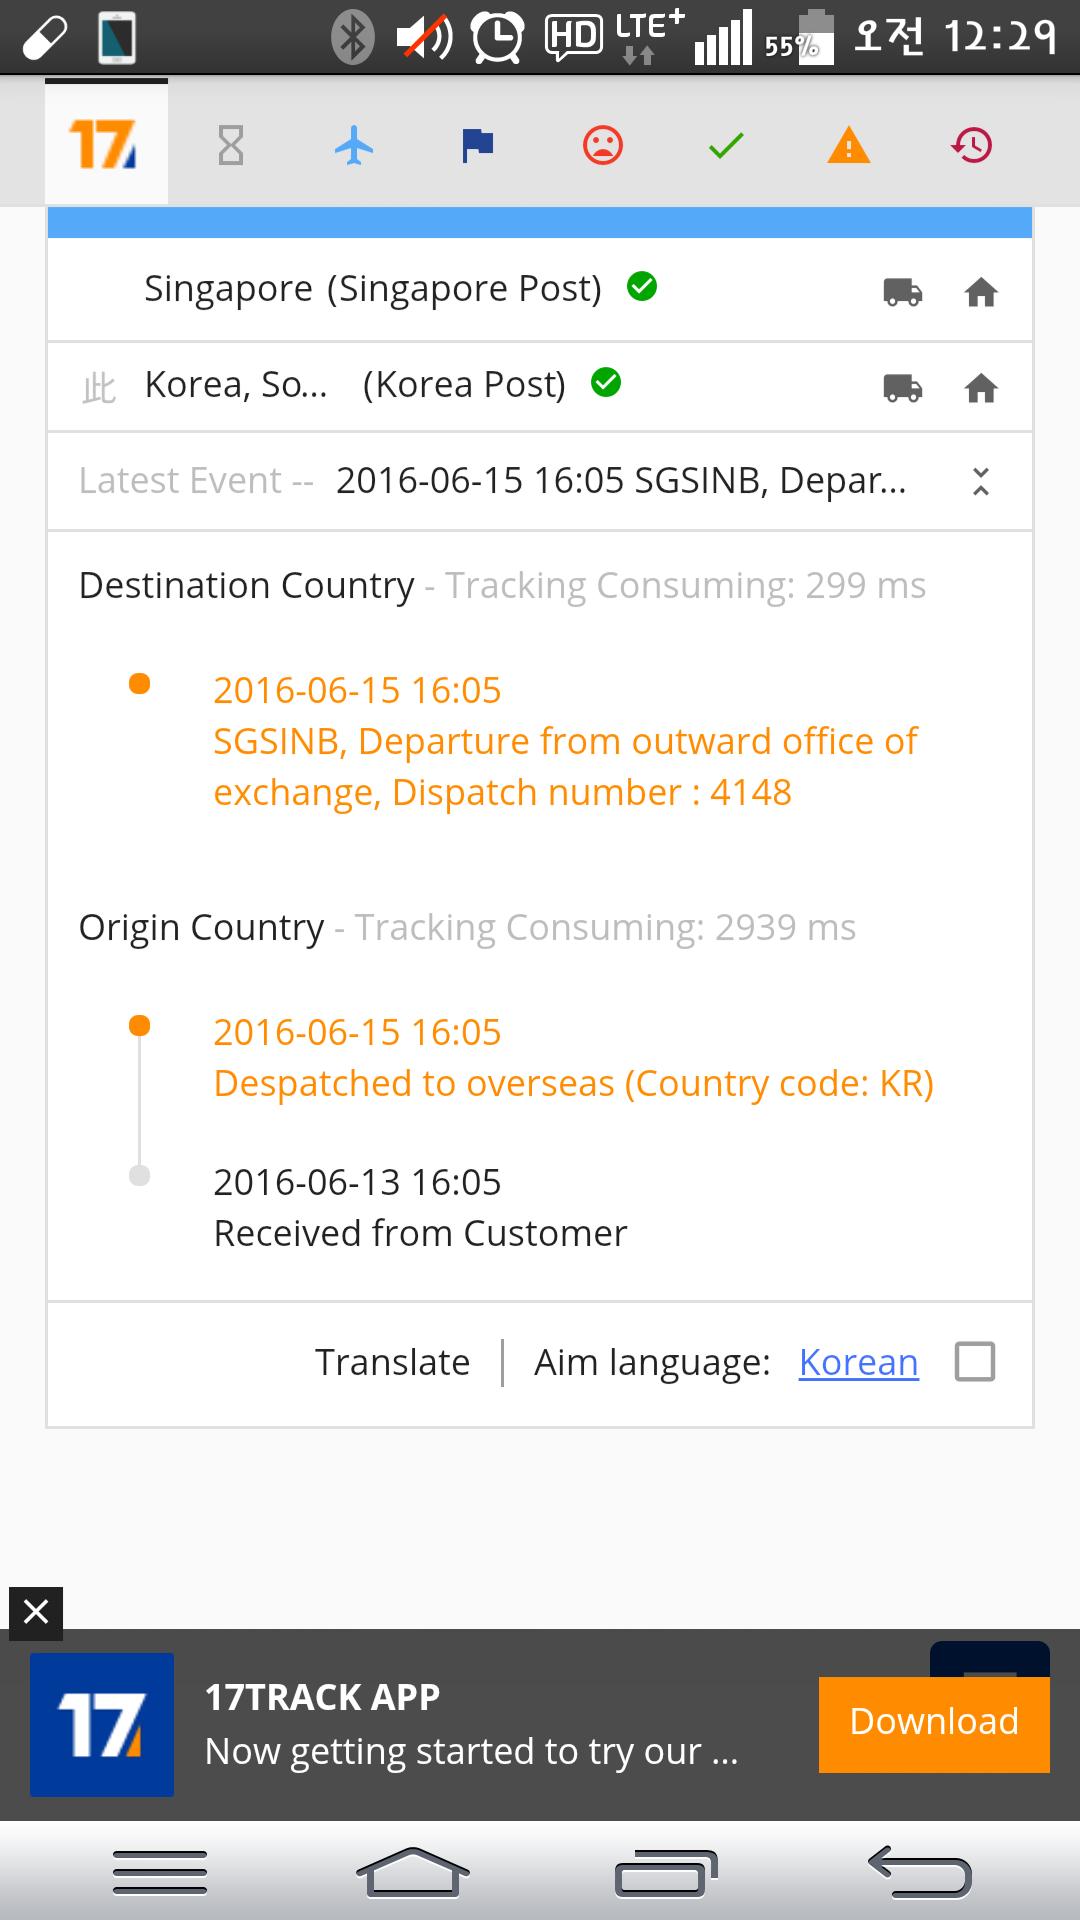Tap the home icon in Korea Post row
Viewport: 1080px width, 1920px height.
pos(981,388)
